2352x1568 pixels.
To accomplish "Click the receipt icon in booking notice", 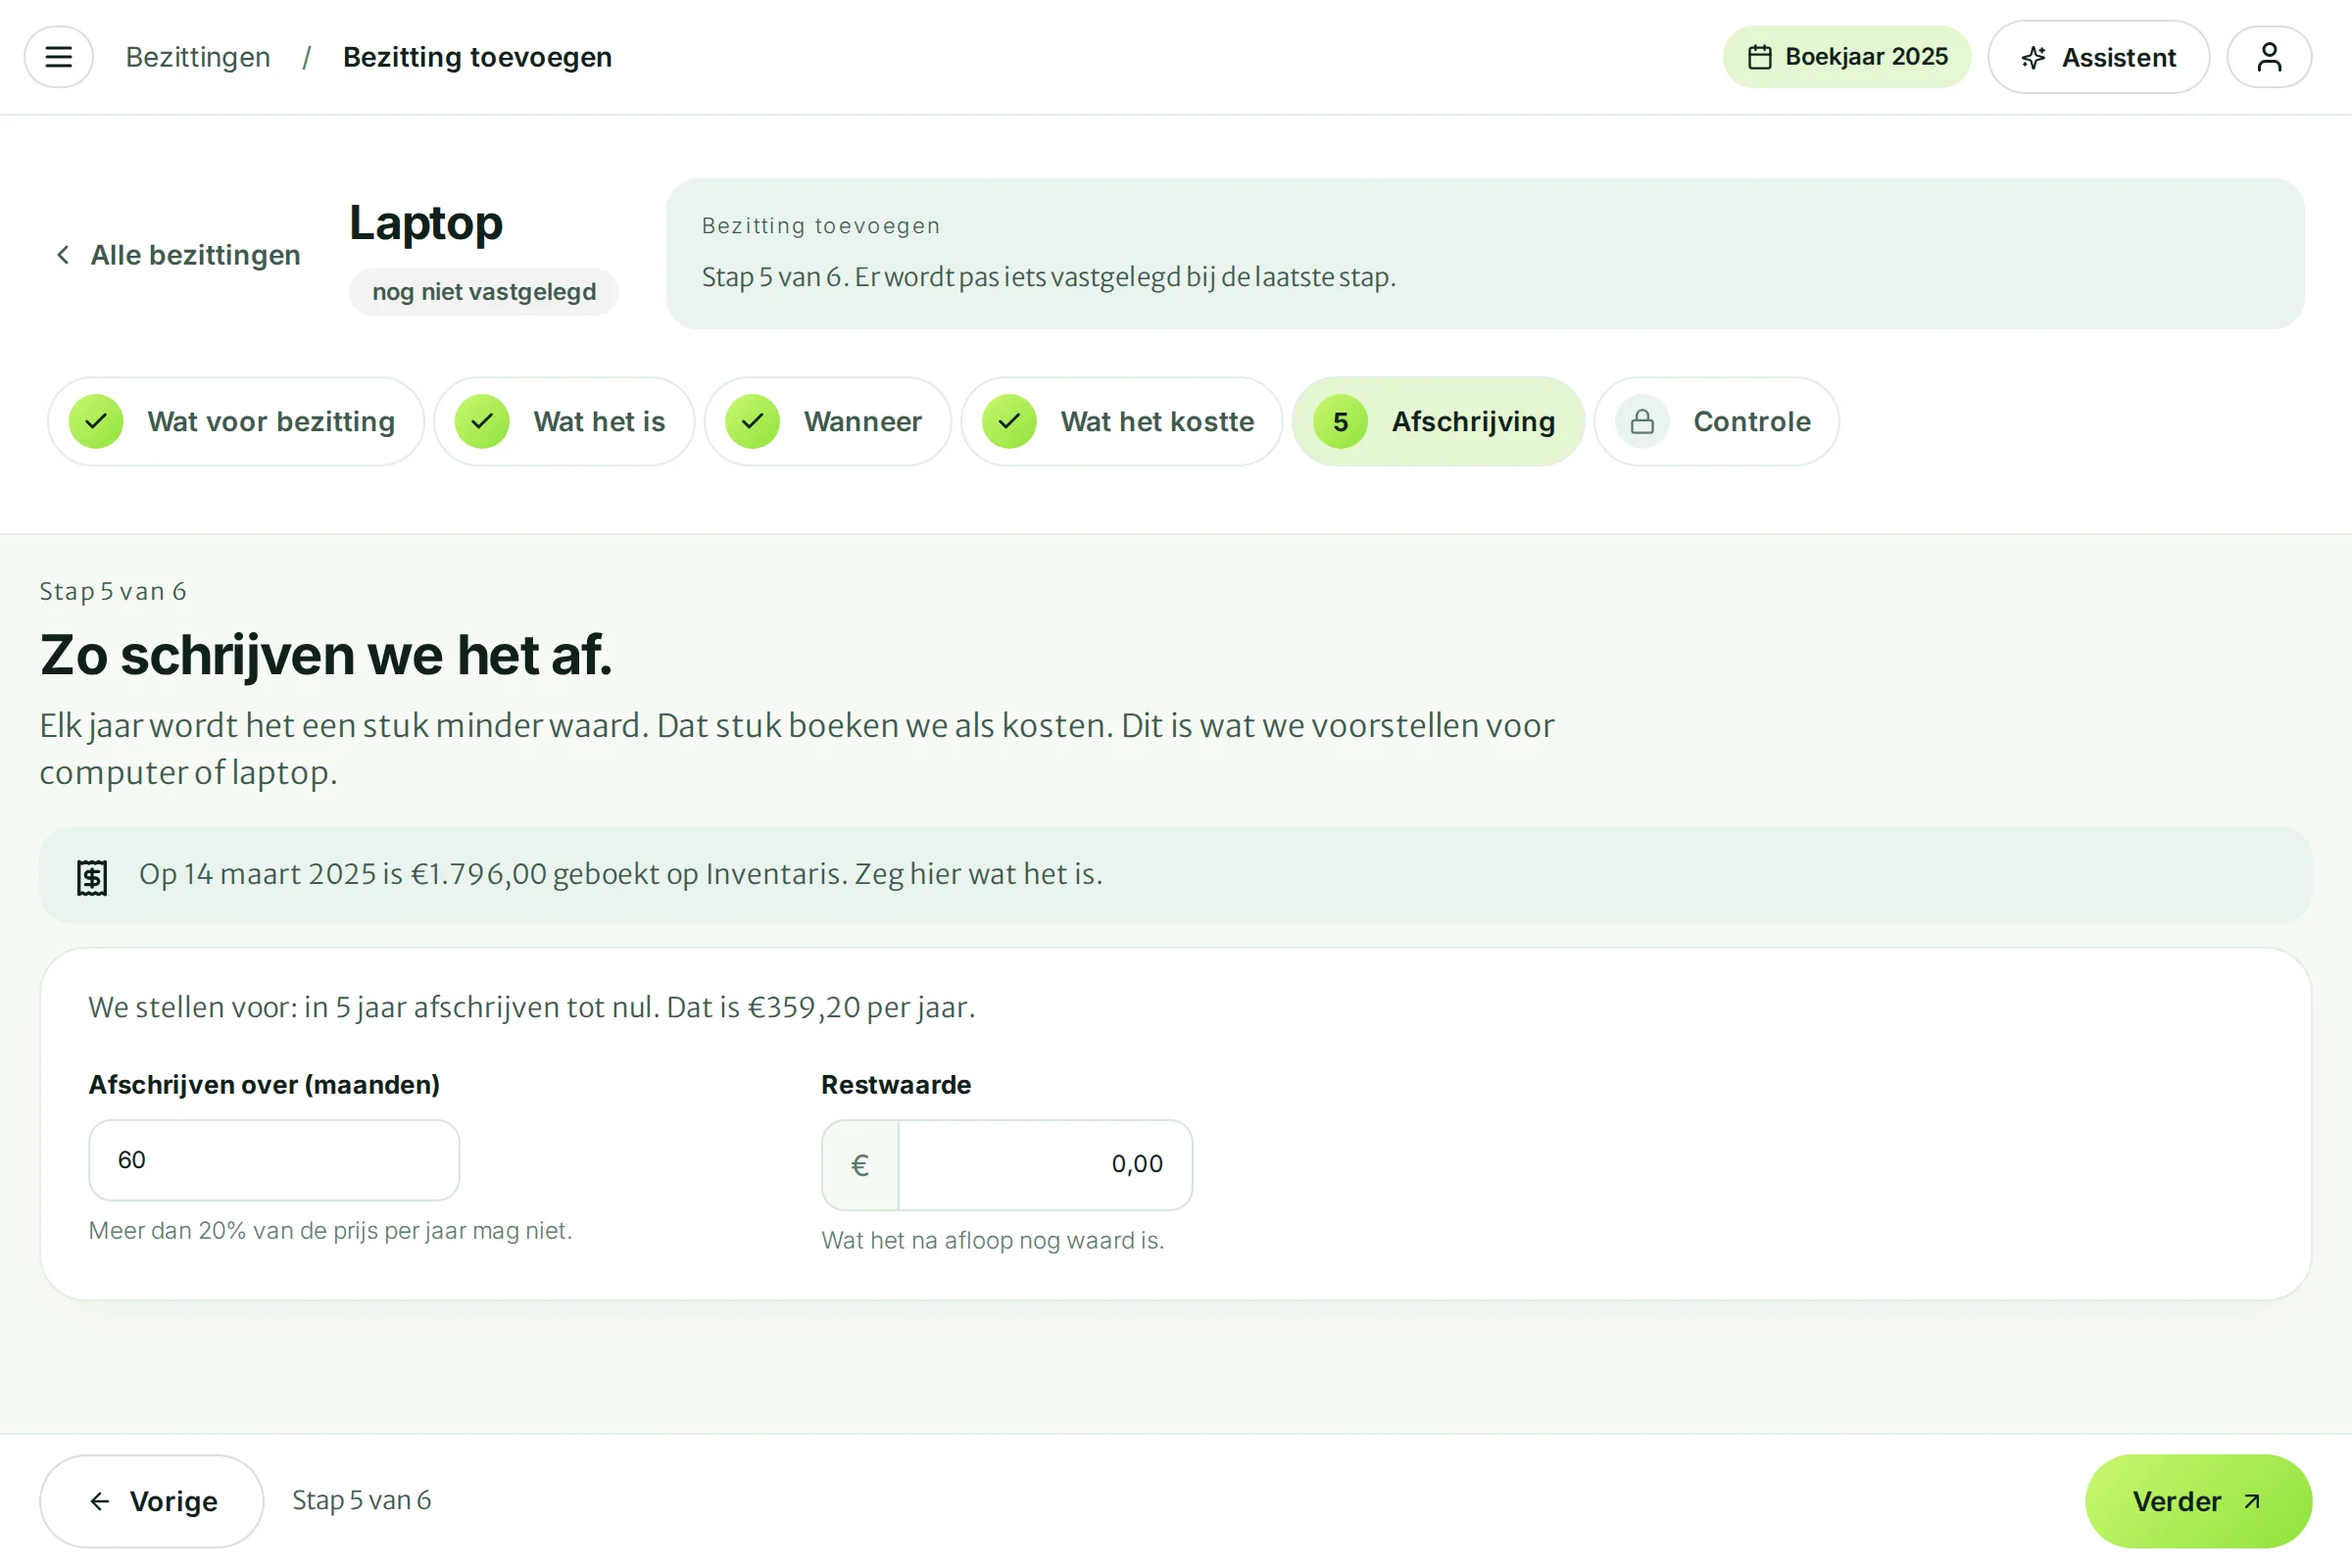I will (x=92, y=877).
